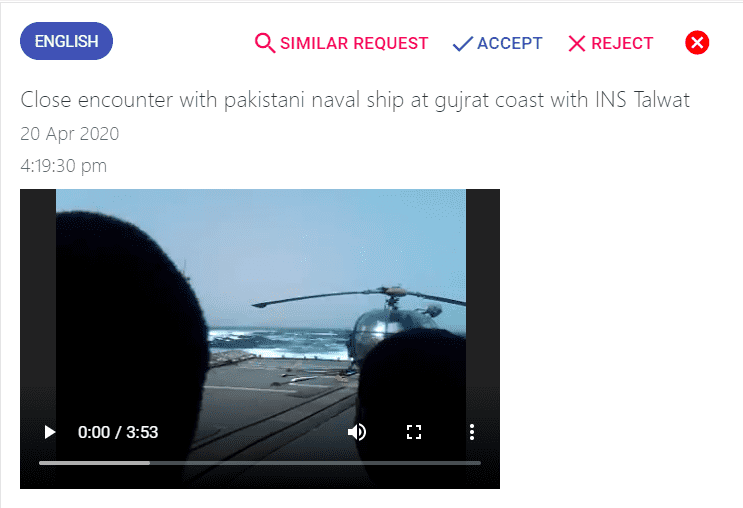Click the magnifier icon beside Similar Request
The width and height of the screenshot is (743, 508).
point(264,43)
